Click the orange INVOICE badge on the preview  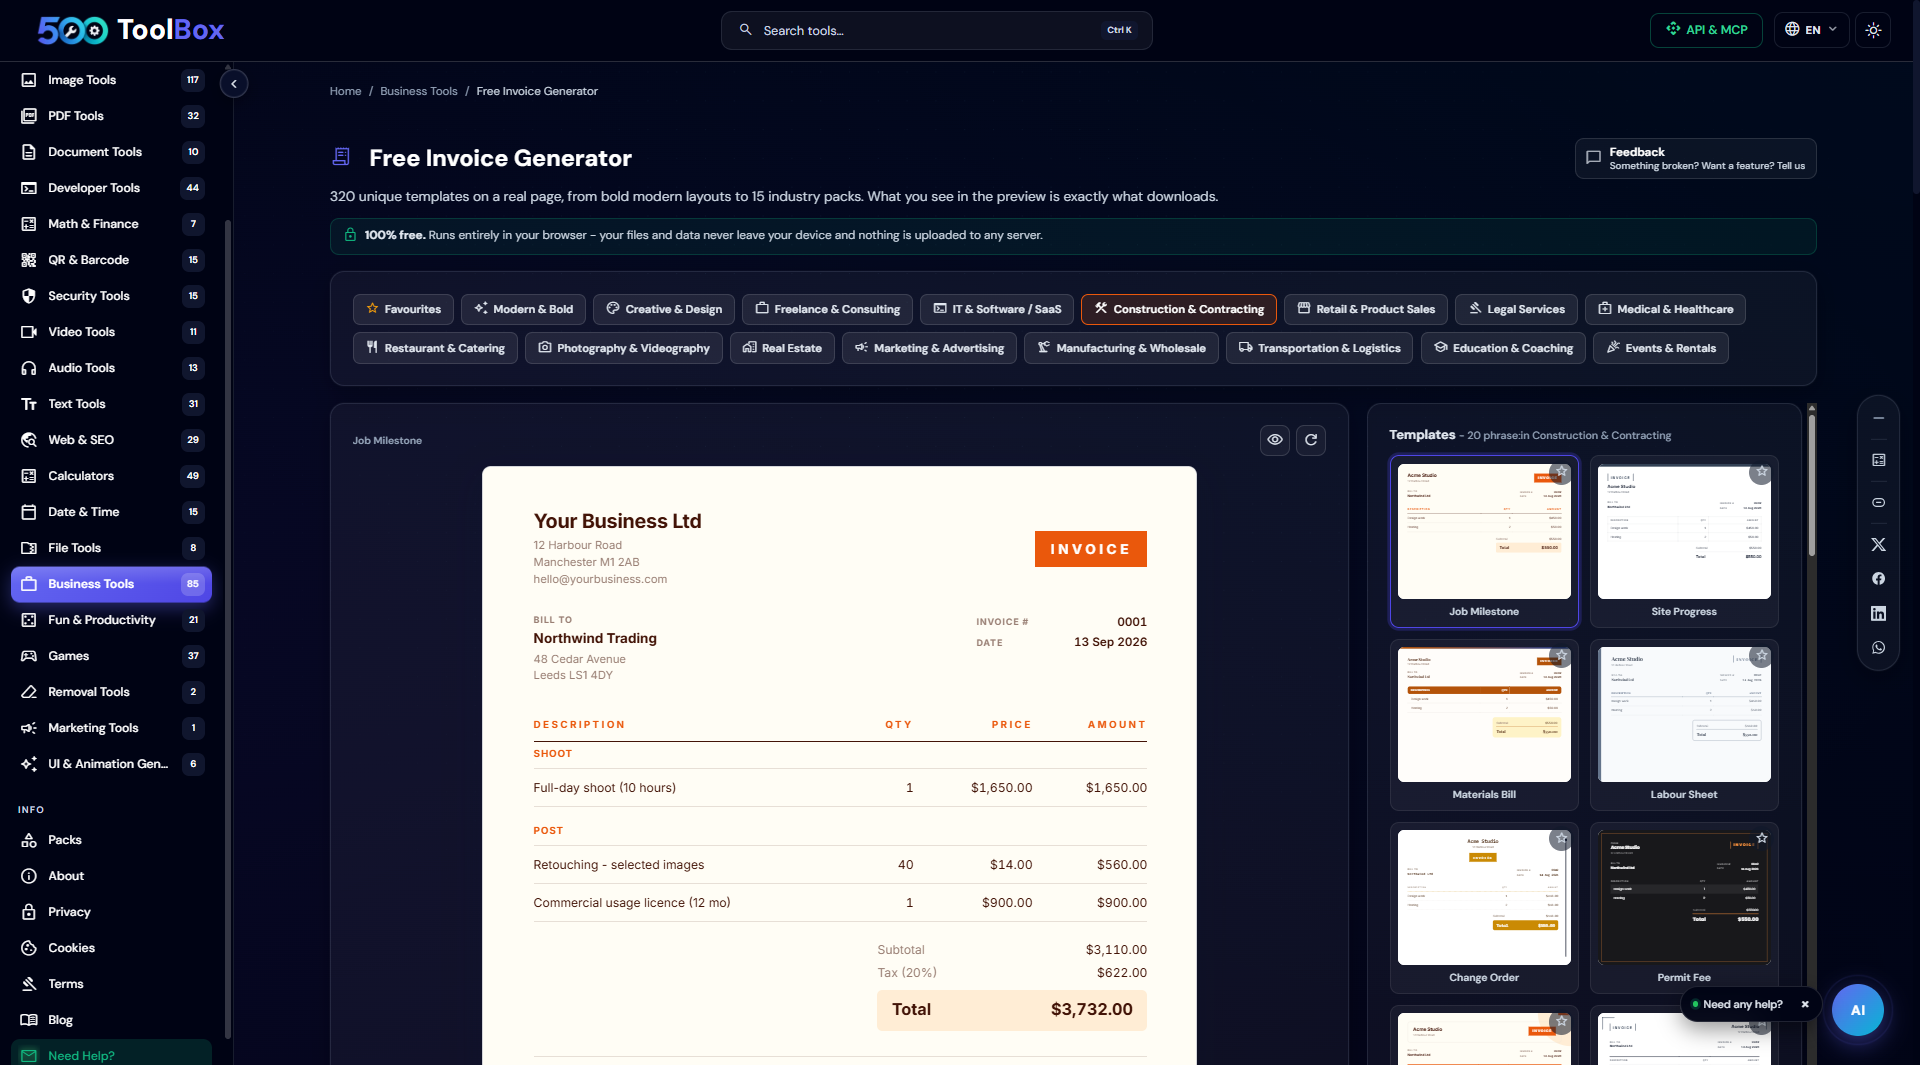pyautogui.click(x=1090, y=549)
